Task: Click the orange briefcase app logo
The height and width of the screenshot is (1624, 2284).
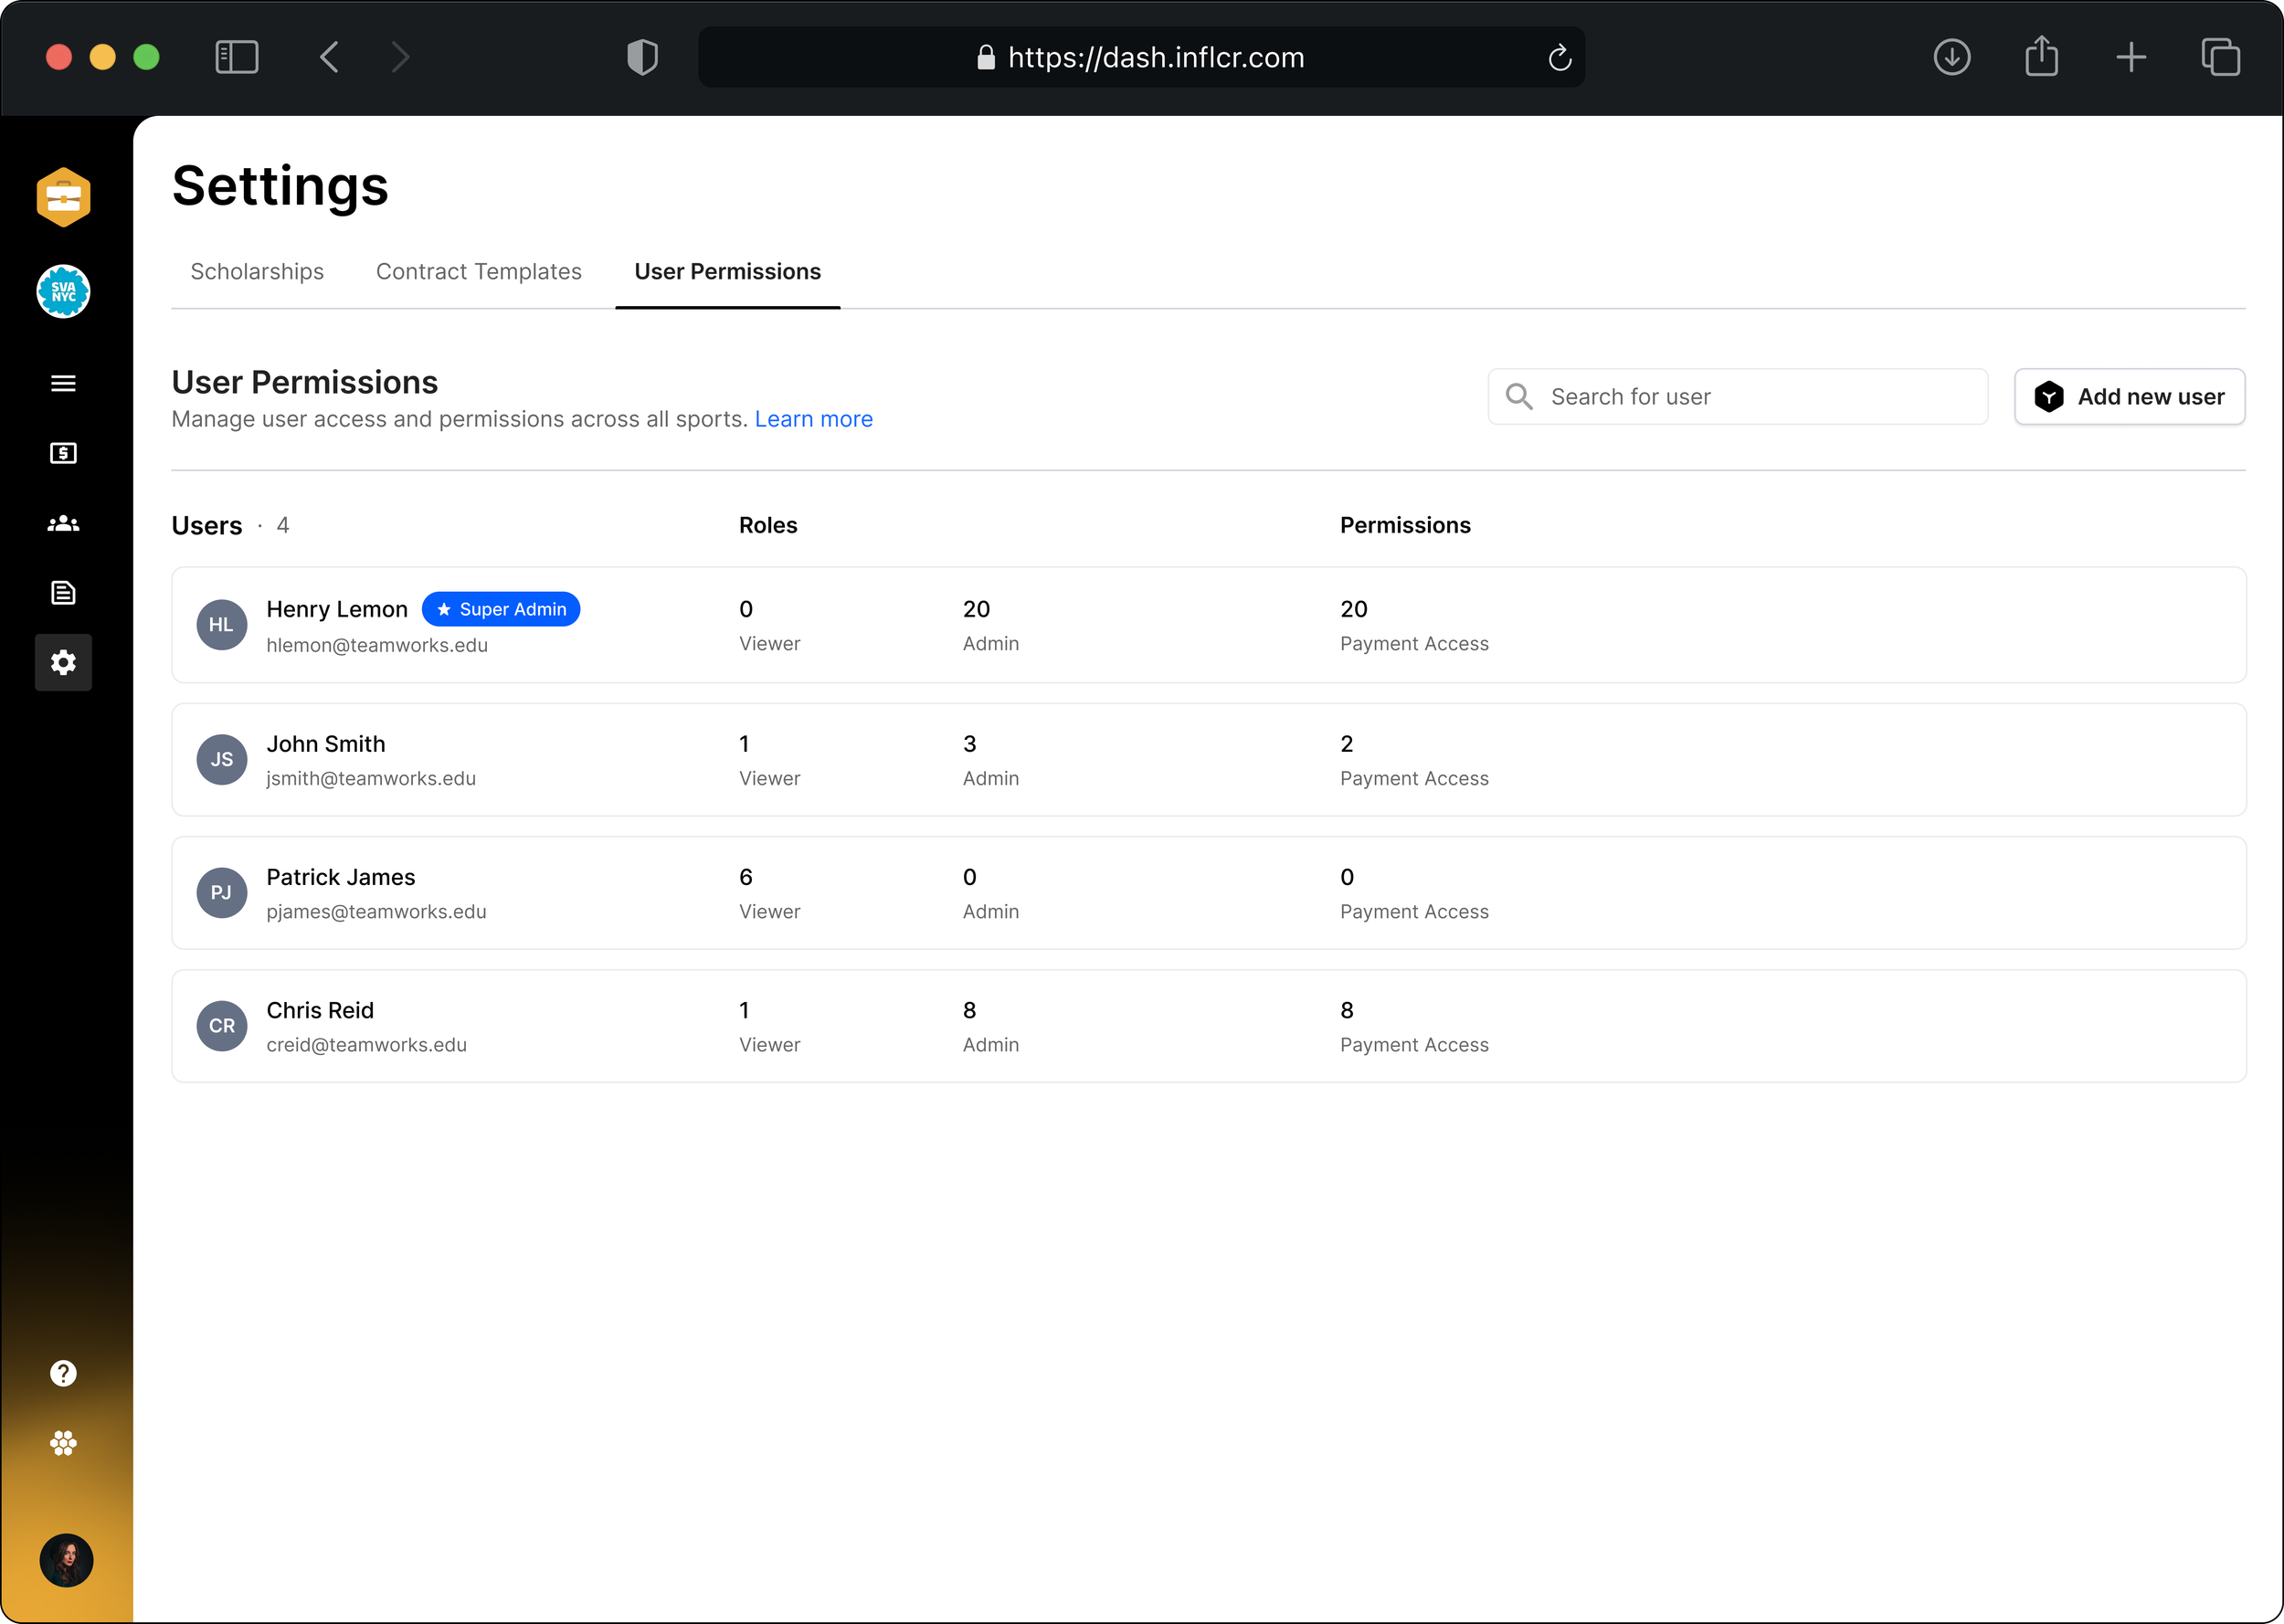Action: click(63, 197)
